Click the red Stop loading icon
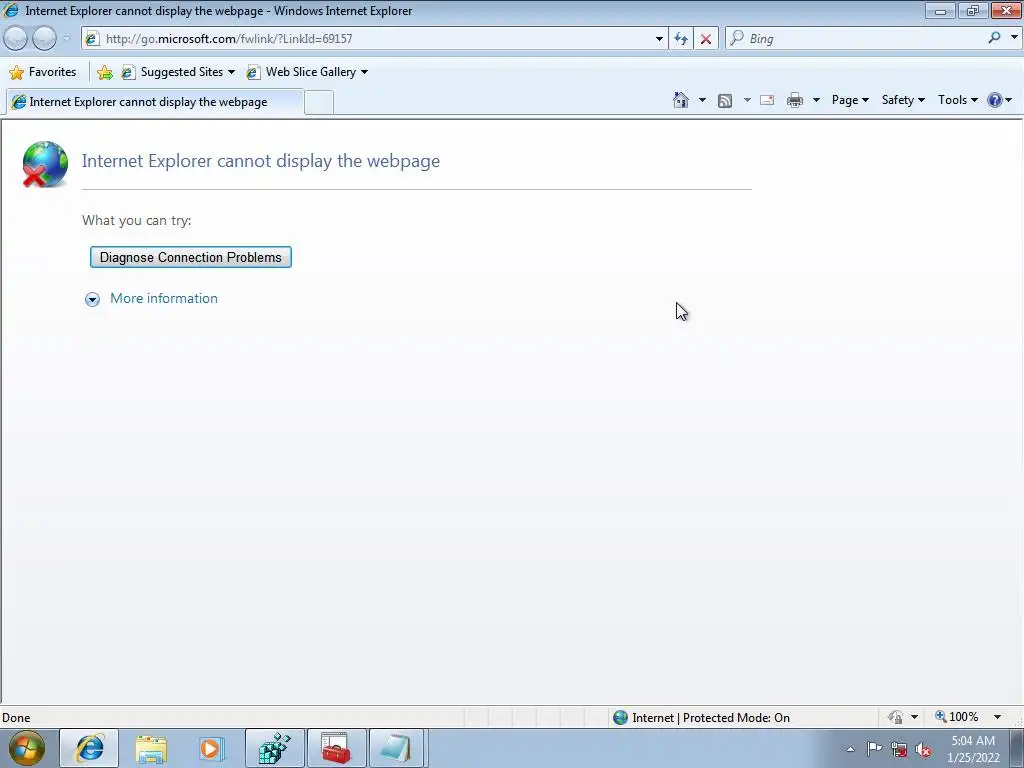This screenshot has height=768, width=1024. coord(706,39)
